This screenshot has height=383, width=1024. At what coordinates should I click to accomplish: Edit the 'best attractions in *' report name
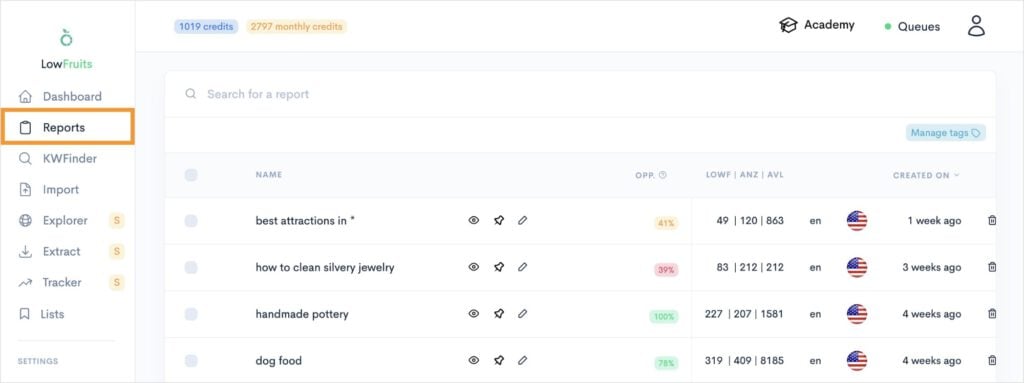click(522, 221)
